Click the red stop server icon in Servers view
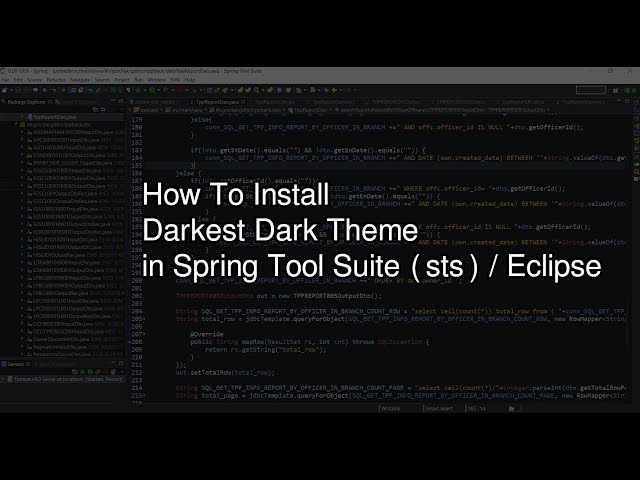Viewport: 640px width, 480px height. coord(106,372)
